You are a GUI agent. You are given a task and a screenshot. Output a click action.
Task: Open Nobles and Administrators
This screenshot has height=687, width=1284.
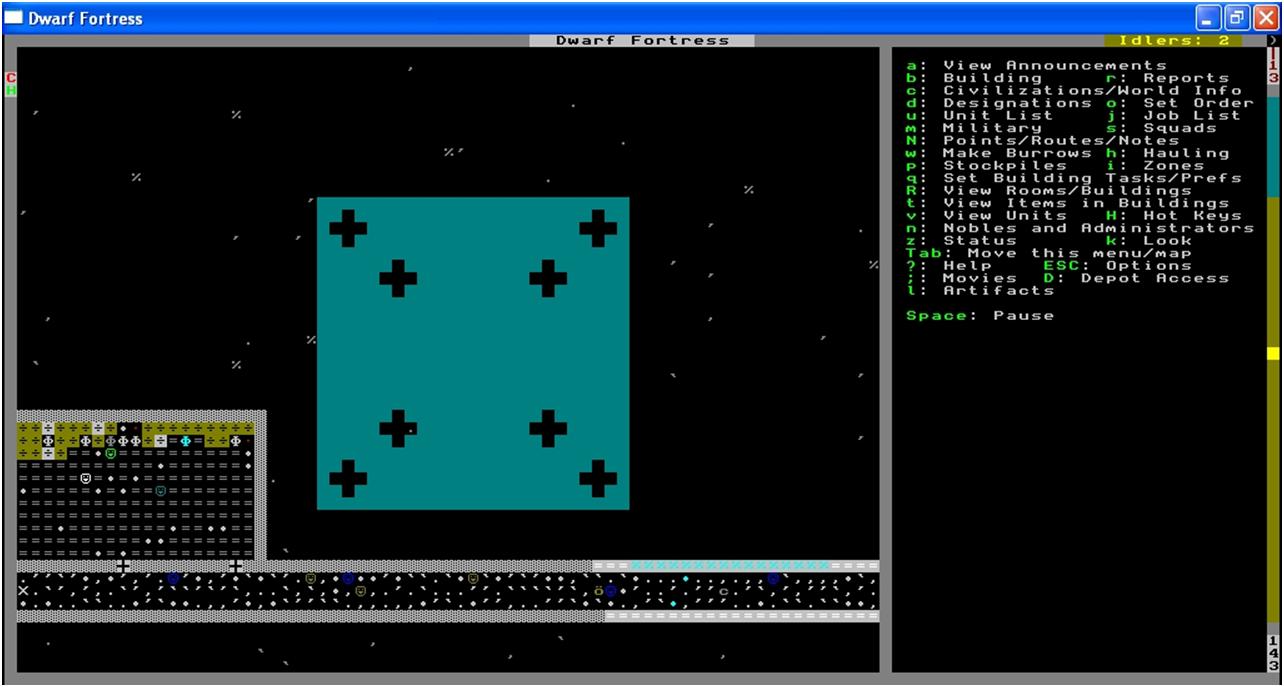click(1080, 228)
